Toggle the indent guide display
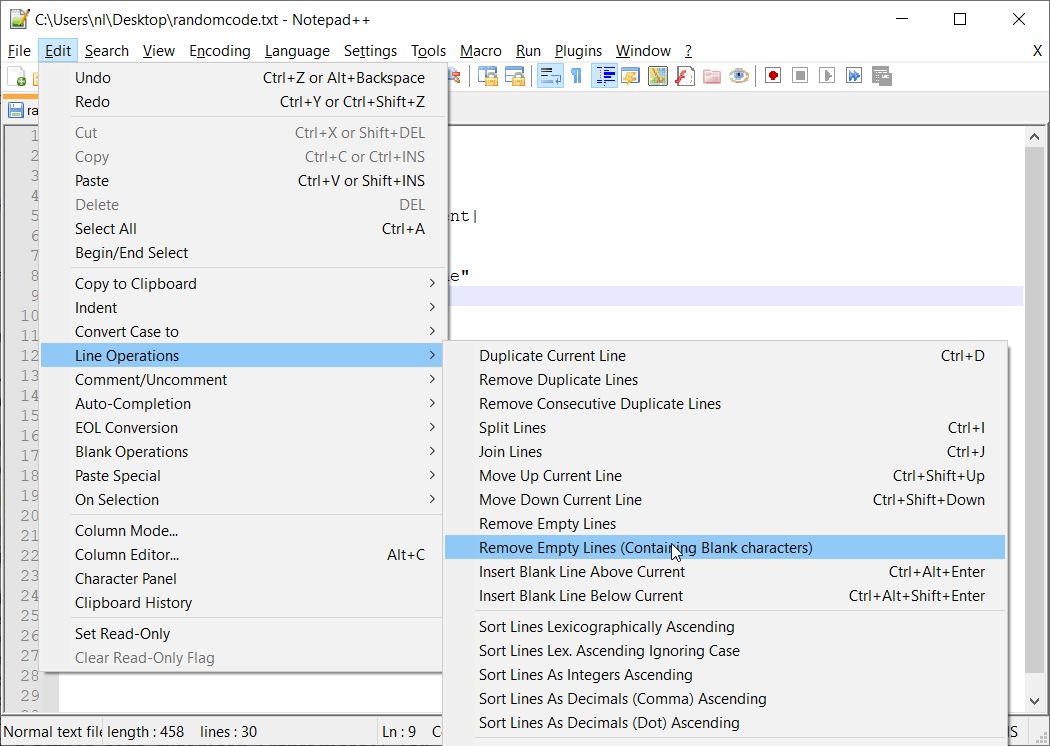The height and width of the screenshot is (746, 1050). (x=604, y=75)
